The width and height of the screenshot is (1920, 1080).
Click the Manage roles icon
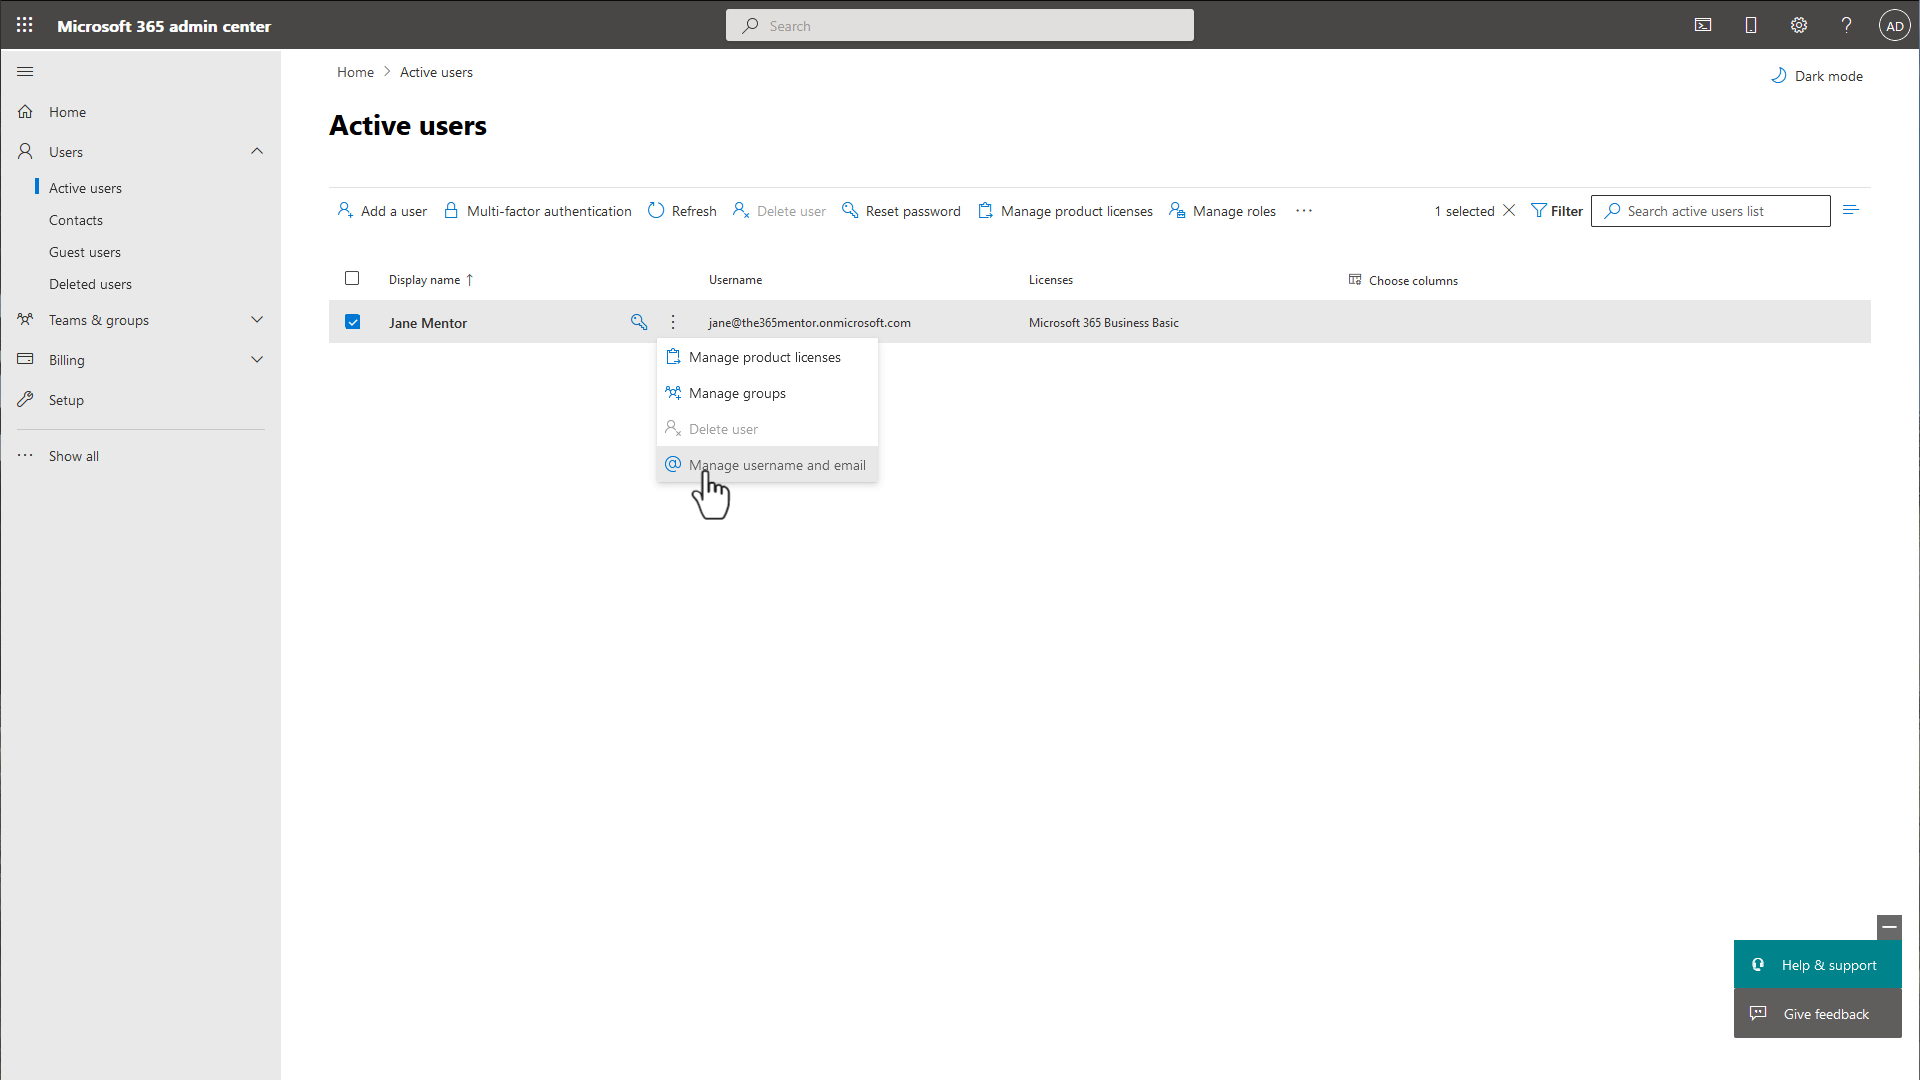1179,211
